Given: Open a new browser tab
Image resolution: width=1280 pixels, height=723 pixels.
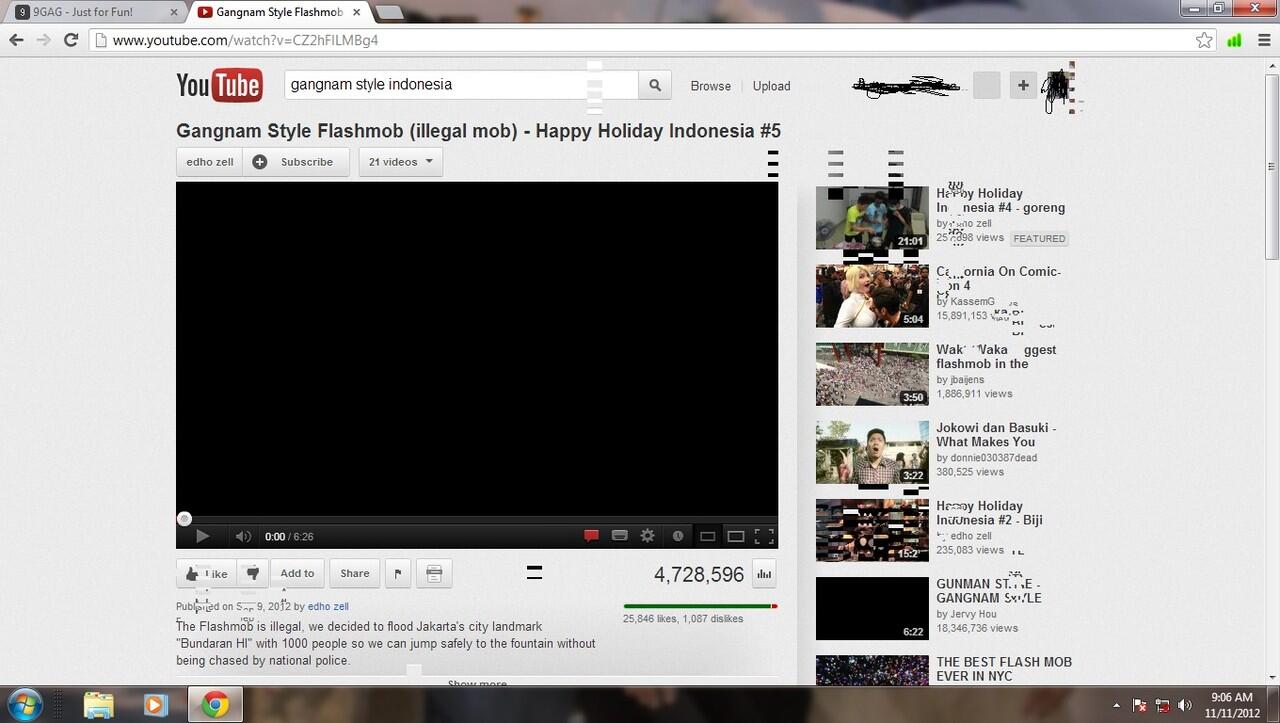Looking at the screenshot, I should click(x=389, y=12).
